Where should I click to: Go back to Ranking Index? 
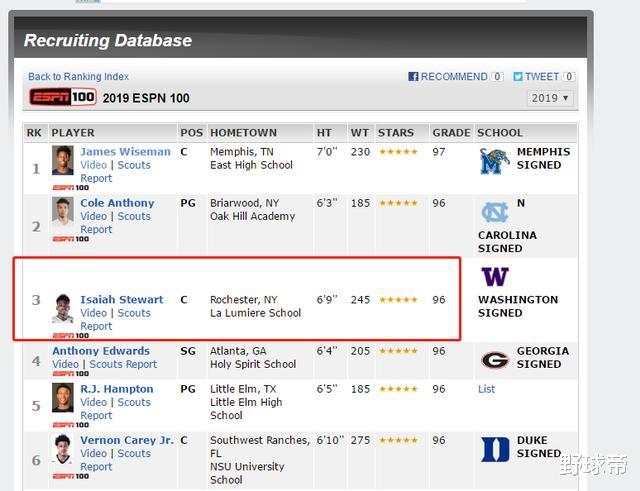78,77
